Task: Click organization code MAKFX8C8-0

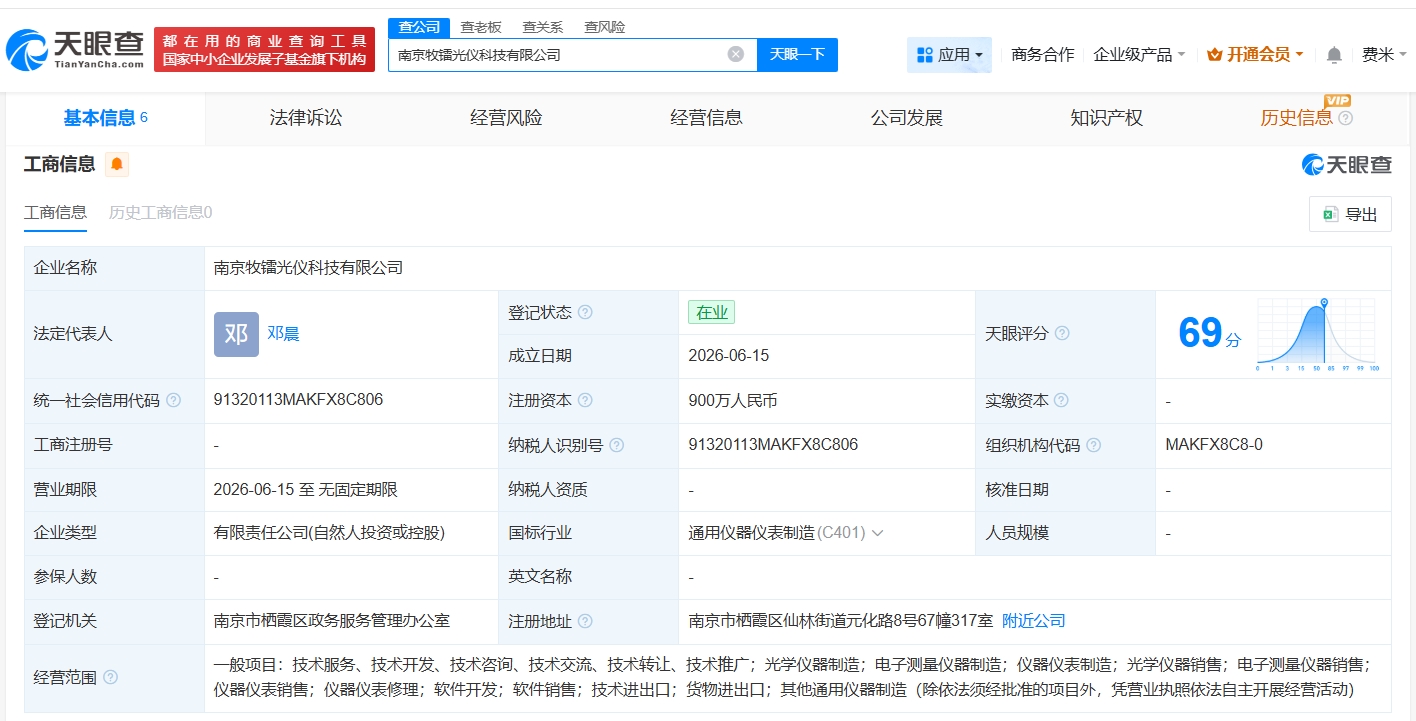Action: 1214,445
